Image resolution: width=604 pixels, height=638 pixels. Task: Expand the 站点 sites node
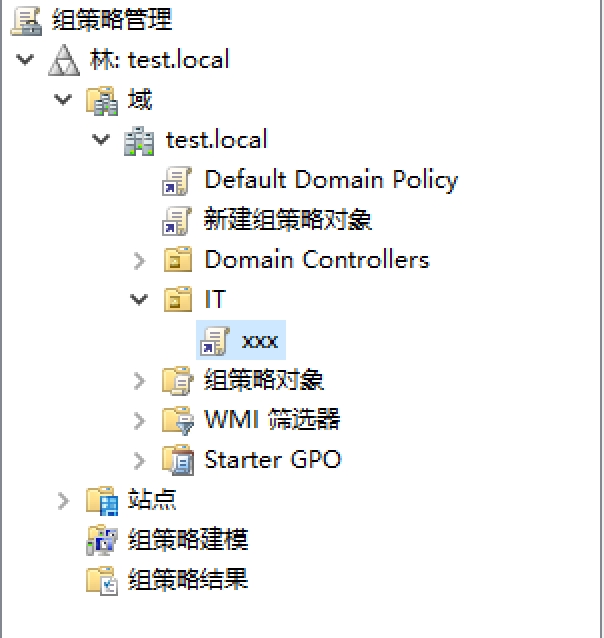(63, 500)
